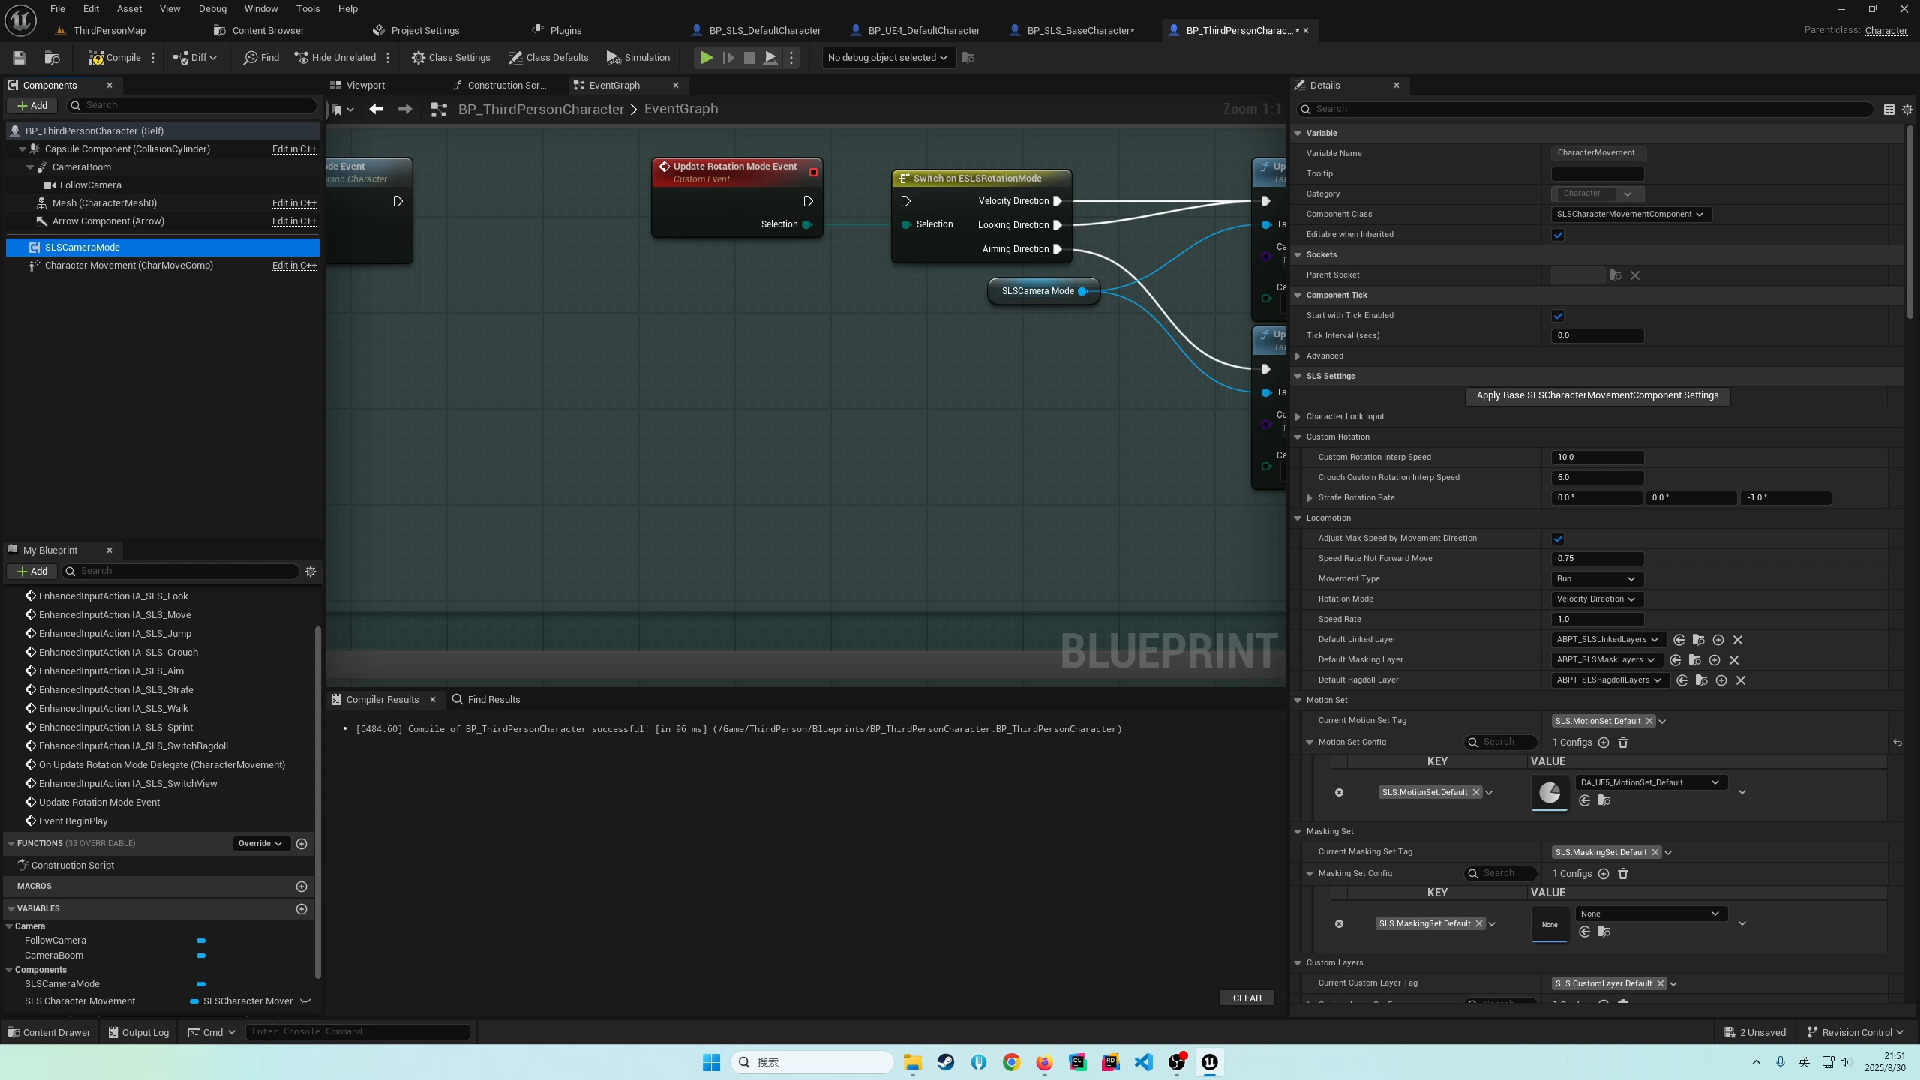Screen dimensions: 1920x1080
Task: Open My Blueprint settings gear
Action: [310, 571]
